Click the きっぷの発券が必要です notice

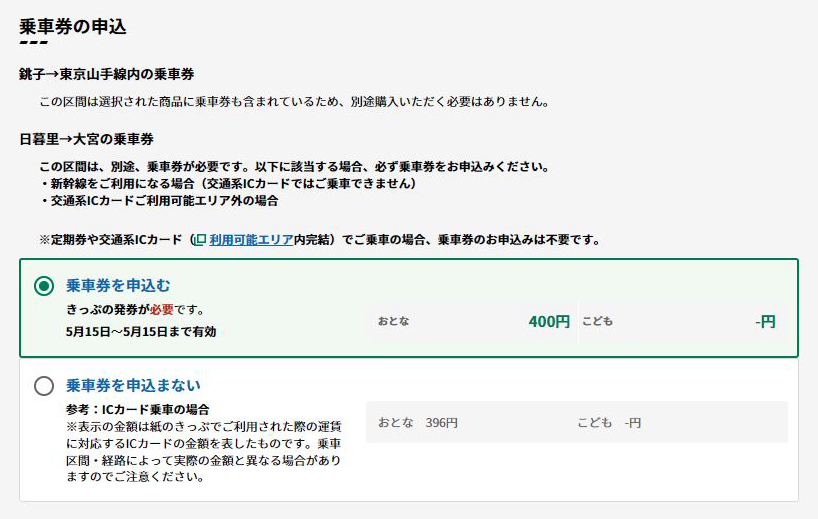pyautogui.click(x=135, y=310)
